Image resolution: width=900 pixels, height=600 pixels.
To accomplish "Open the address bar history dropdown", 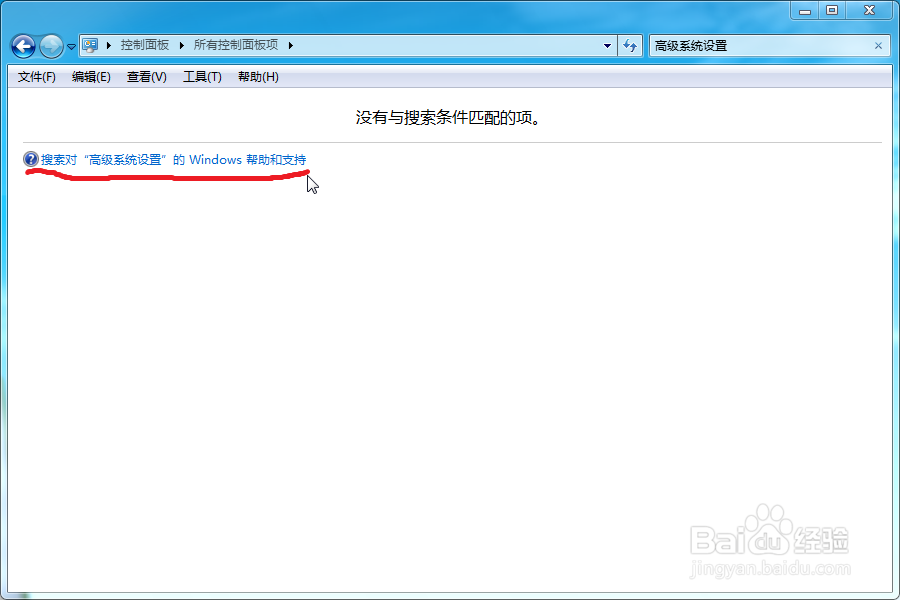I will tap(607, 45).
